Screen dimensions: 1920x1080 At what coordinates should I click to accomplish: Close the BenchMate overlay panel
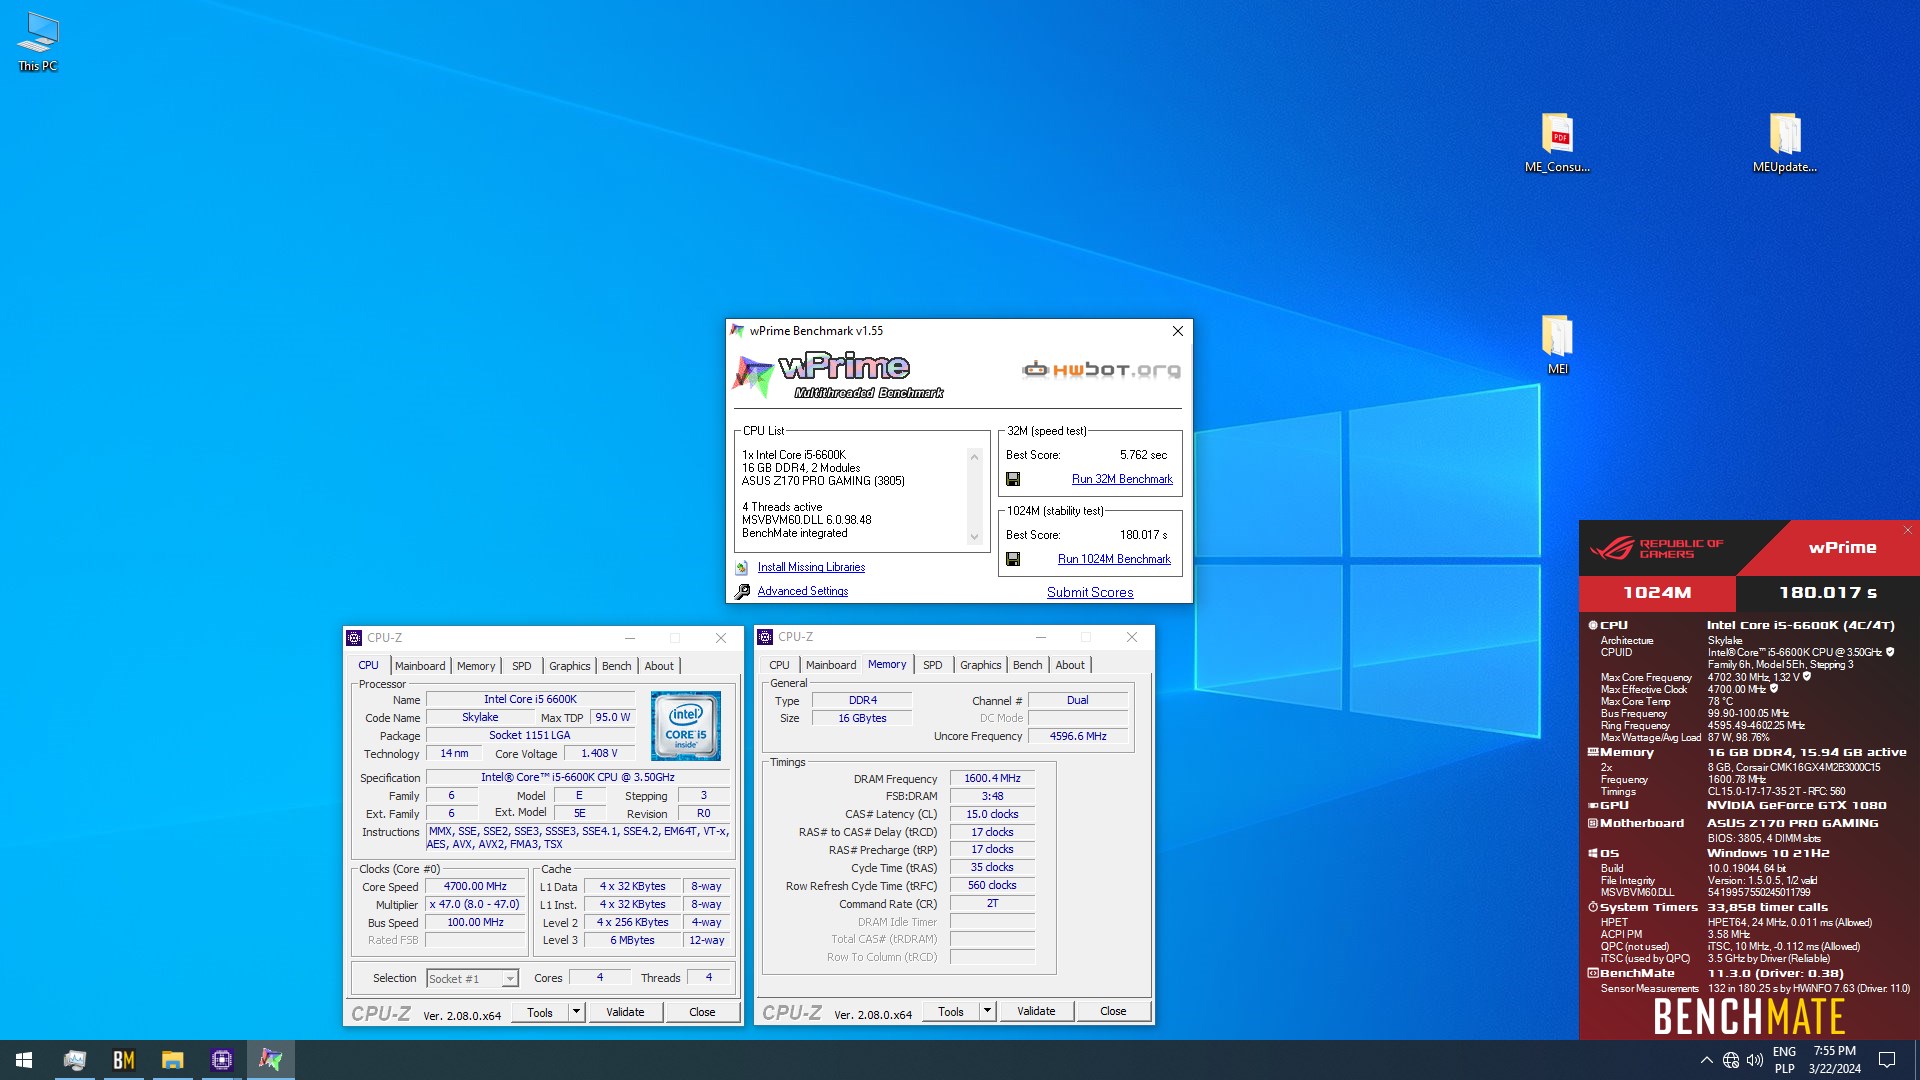click(1908, 530)
